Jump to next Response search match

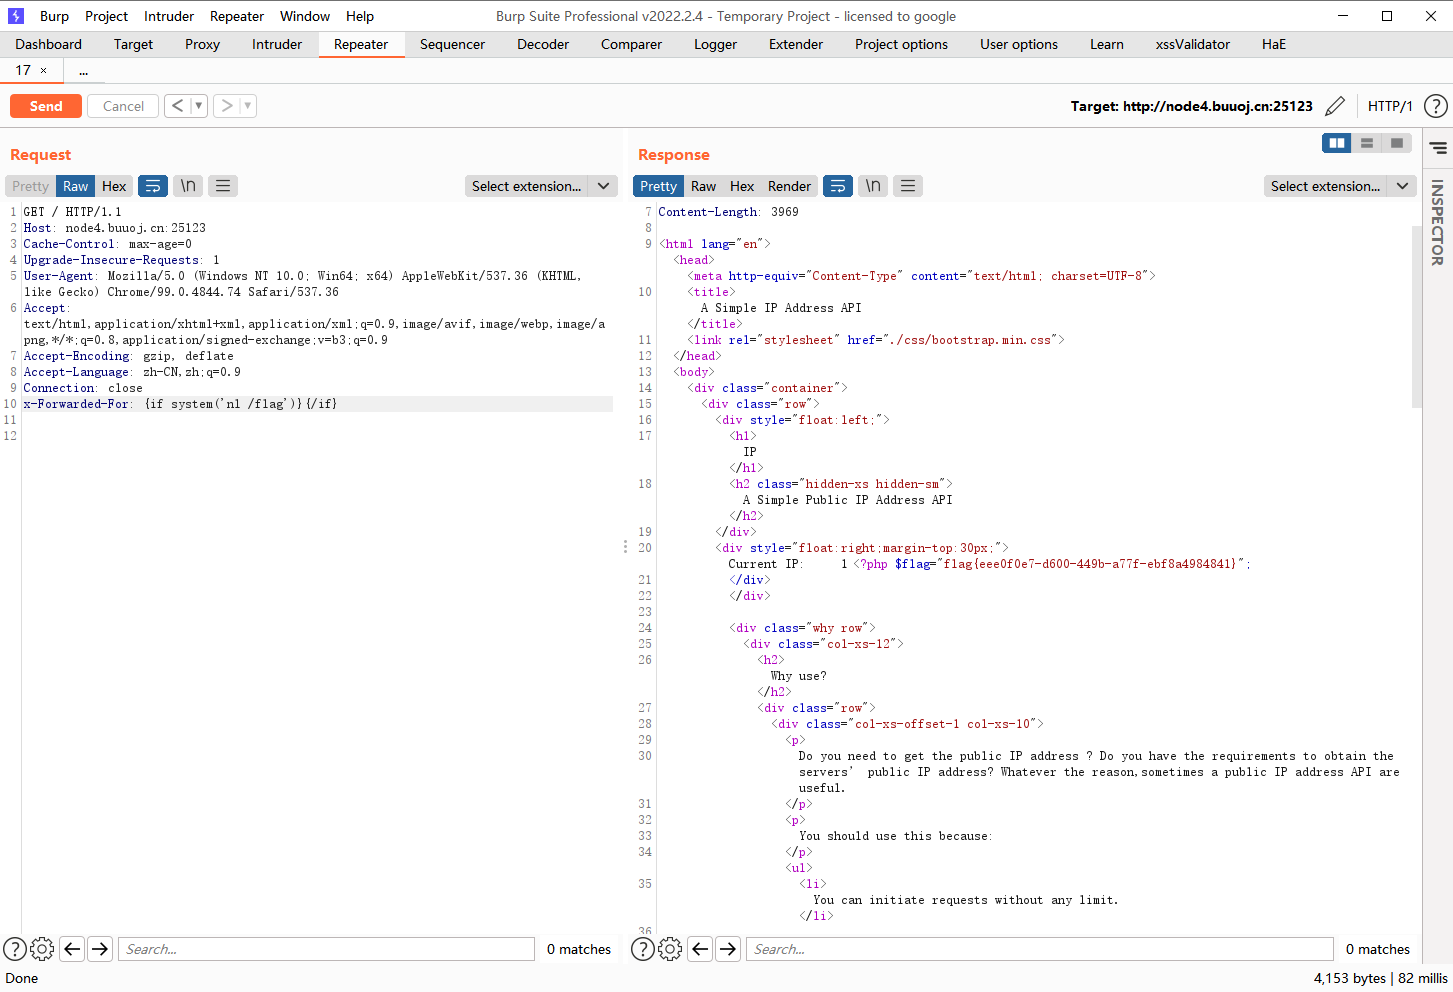tap(728, 949)
